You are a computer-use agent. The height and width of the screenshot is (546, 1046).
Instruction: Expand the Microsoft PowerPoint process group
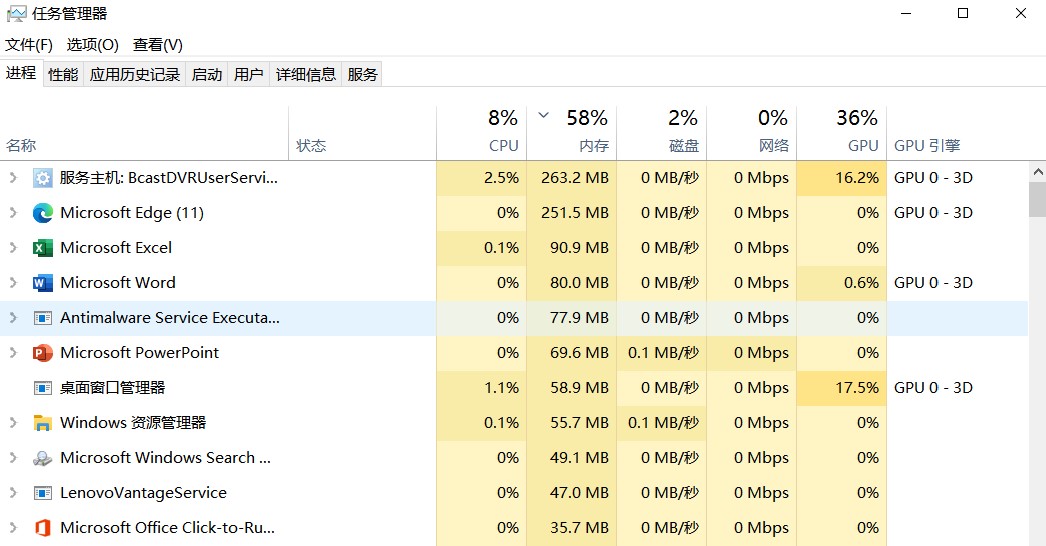tap(13, 352)
